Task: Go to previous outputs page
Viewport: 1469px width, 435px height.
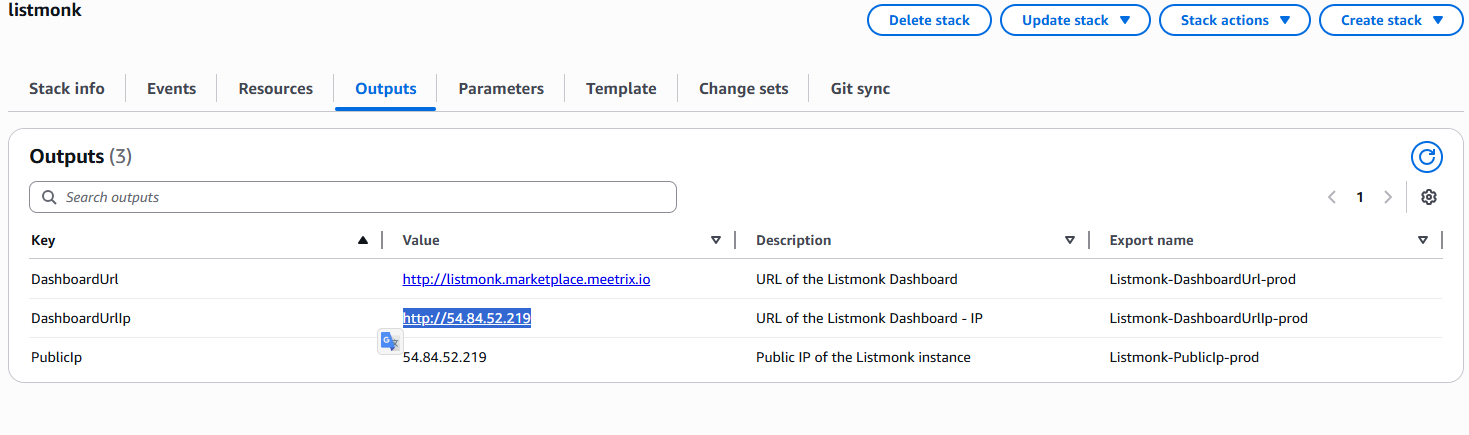Action: tap(1332, 197)
